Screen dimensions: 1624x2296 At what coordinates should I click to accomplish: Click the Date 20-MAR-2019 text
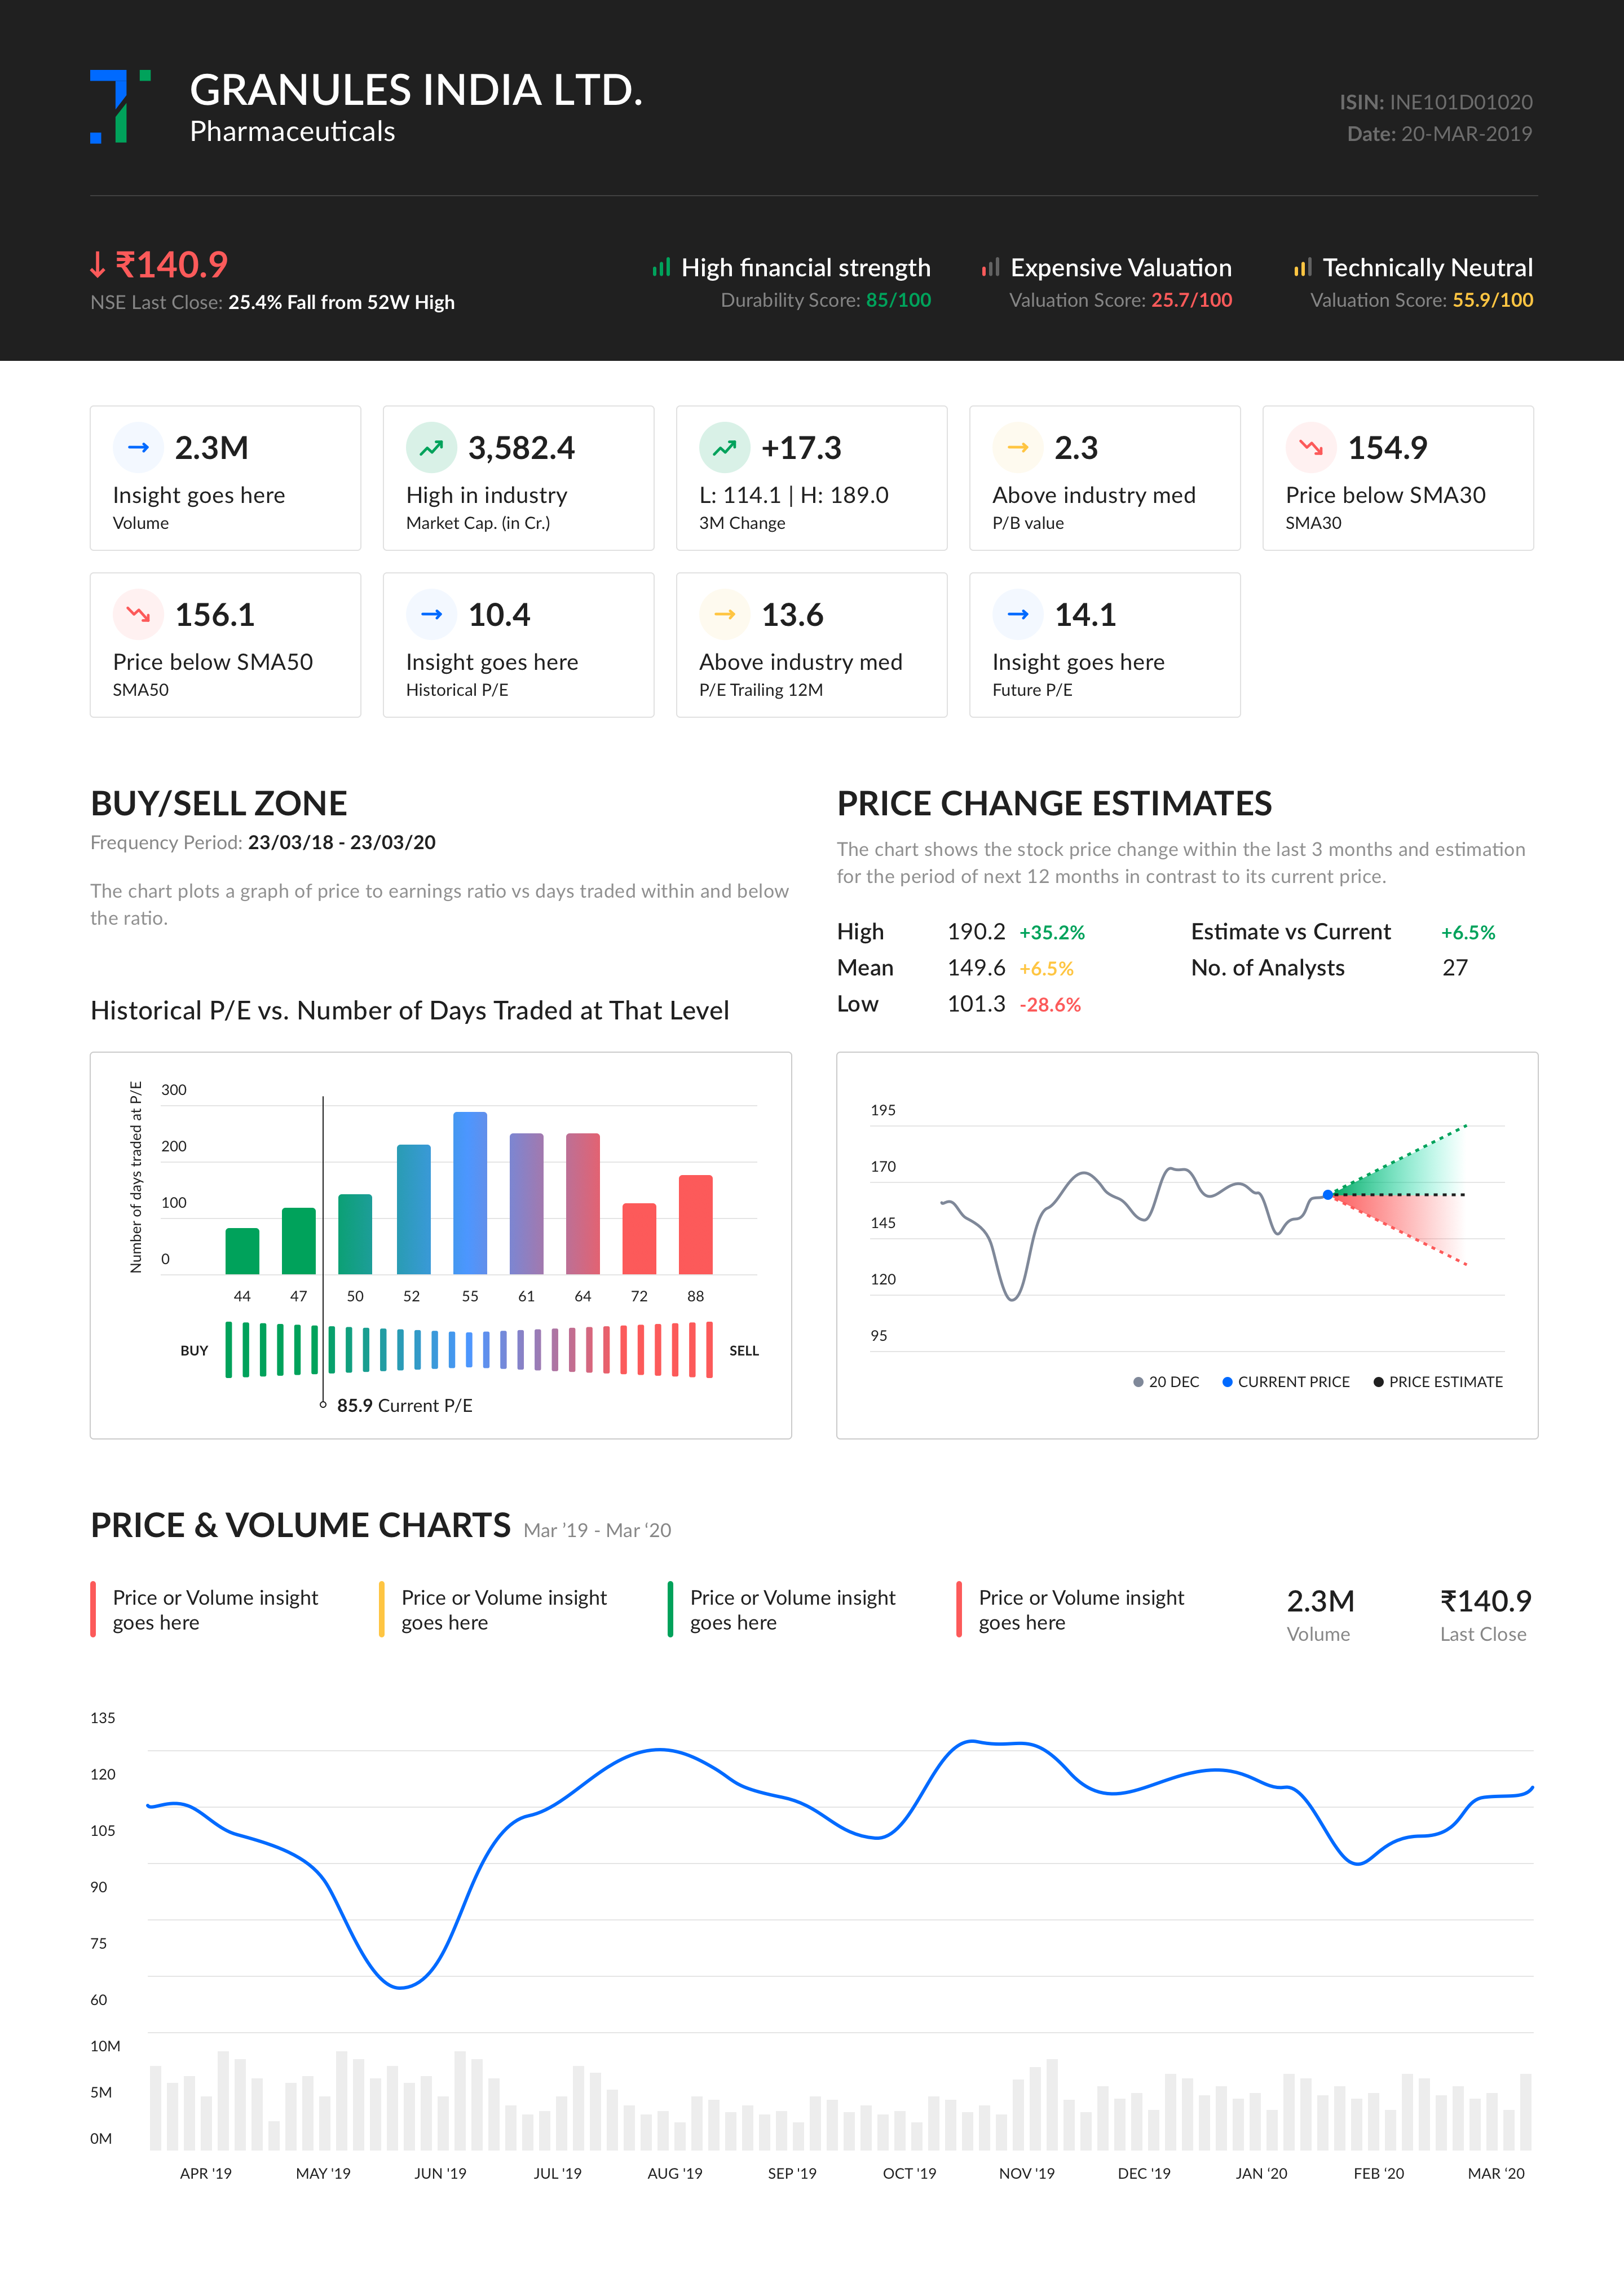[1440, 134]
